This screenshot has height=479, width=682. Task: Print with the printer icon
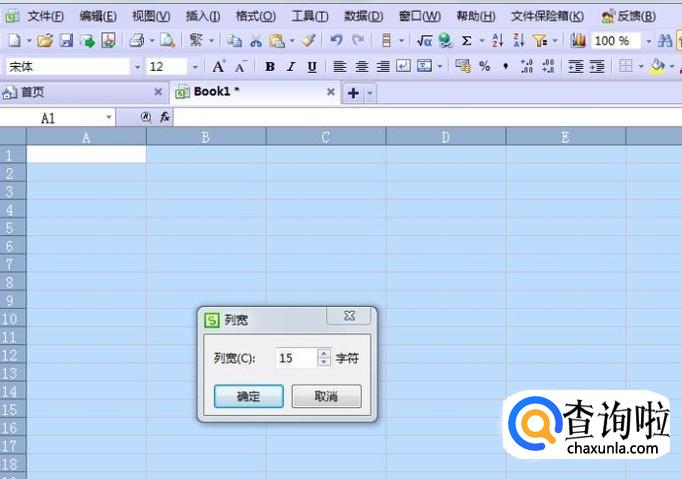click(137, 41)
